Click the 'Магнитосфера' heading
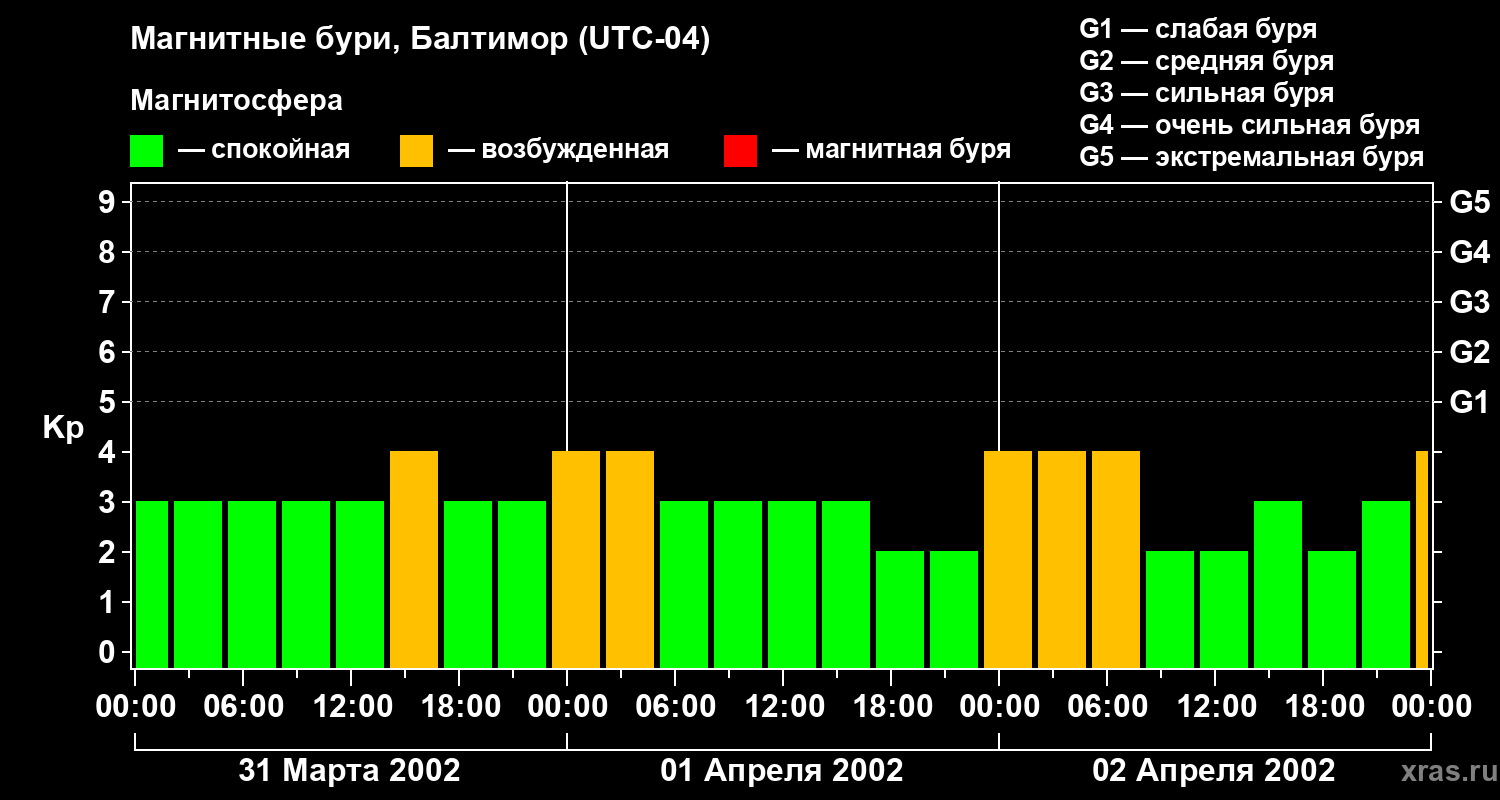The image size is (1500, 800). point(237,101)
